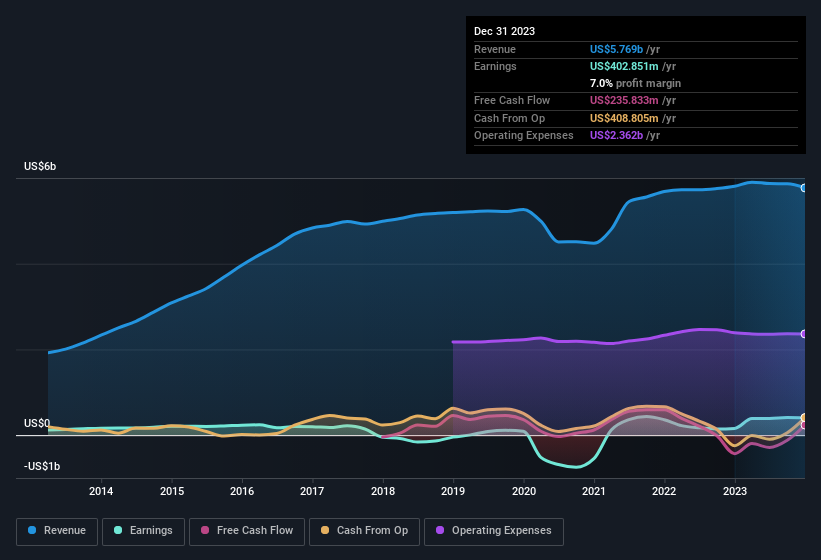This screenshot has height=560, width=821.
Task: Click the US$6b y-axis label
Action: point(40,166)
